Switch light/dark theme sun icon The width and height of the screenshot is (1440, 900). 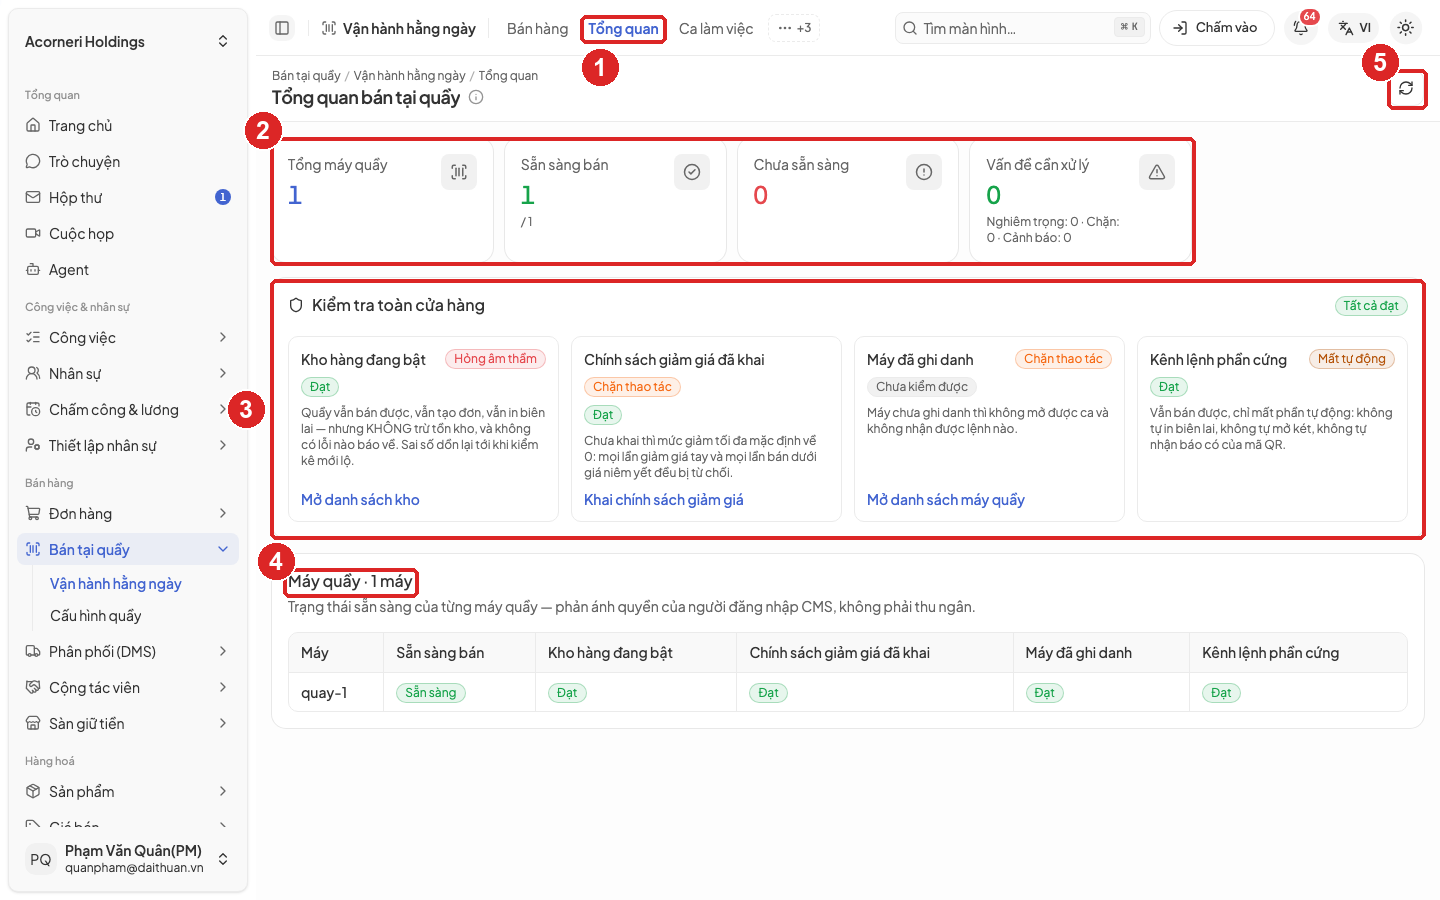[x=1406, y=28]
